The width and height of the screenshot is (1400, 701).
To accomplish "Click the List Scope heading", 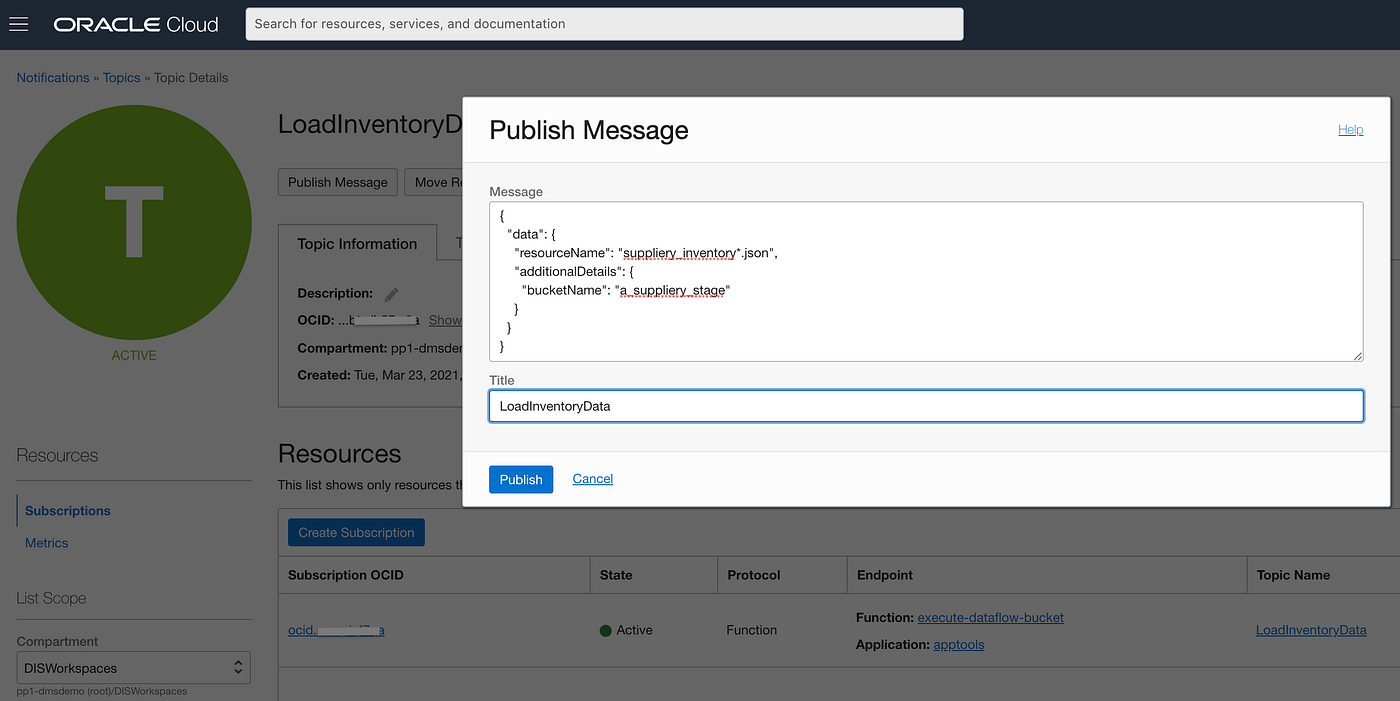I will pos(51,598).
